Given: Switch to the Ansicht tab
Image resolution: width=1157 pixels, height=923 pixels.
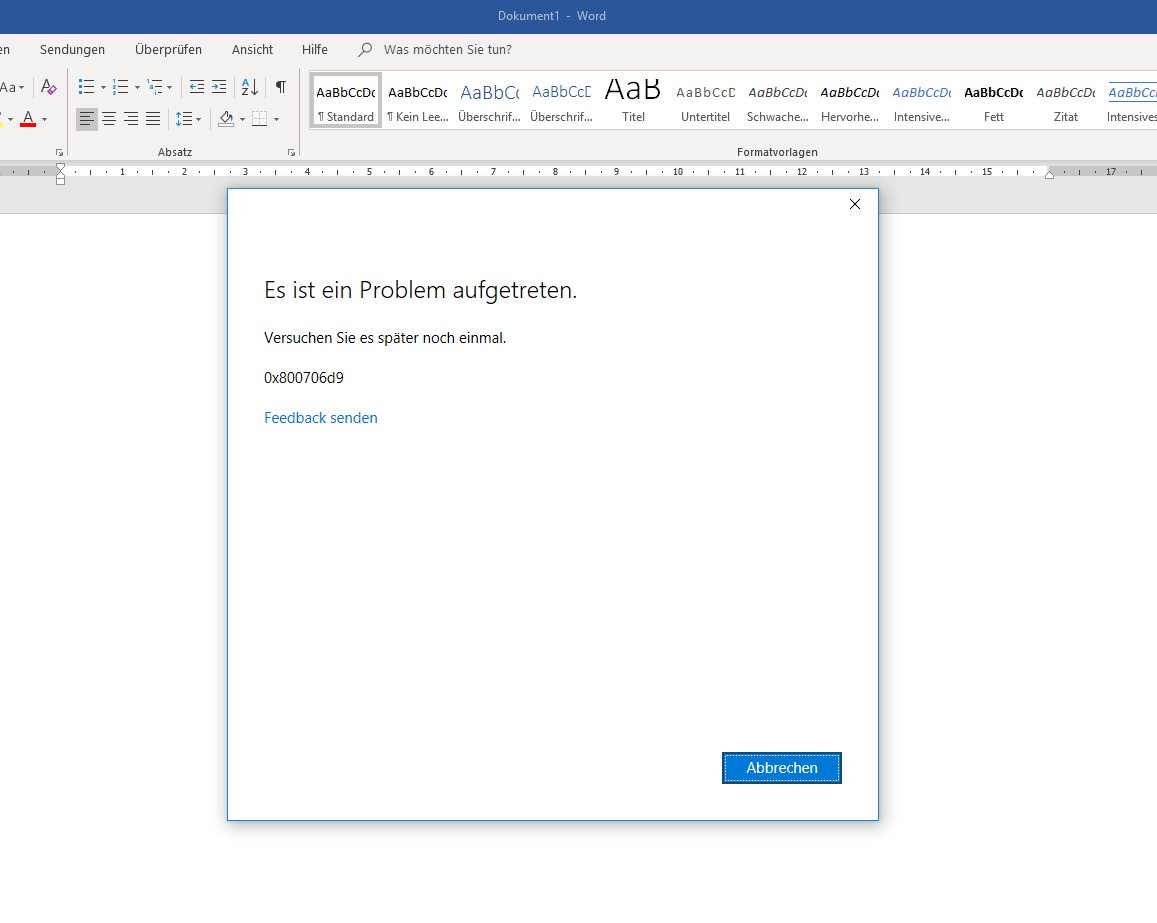Looking at the screenshot, I should 252,49.
